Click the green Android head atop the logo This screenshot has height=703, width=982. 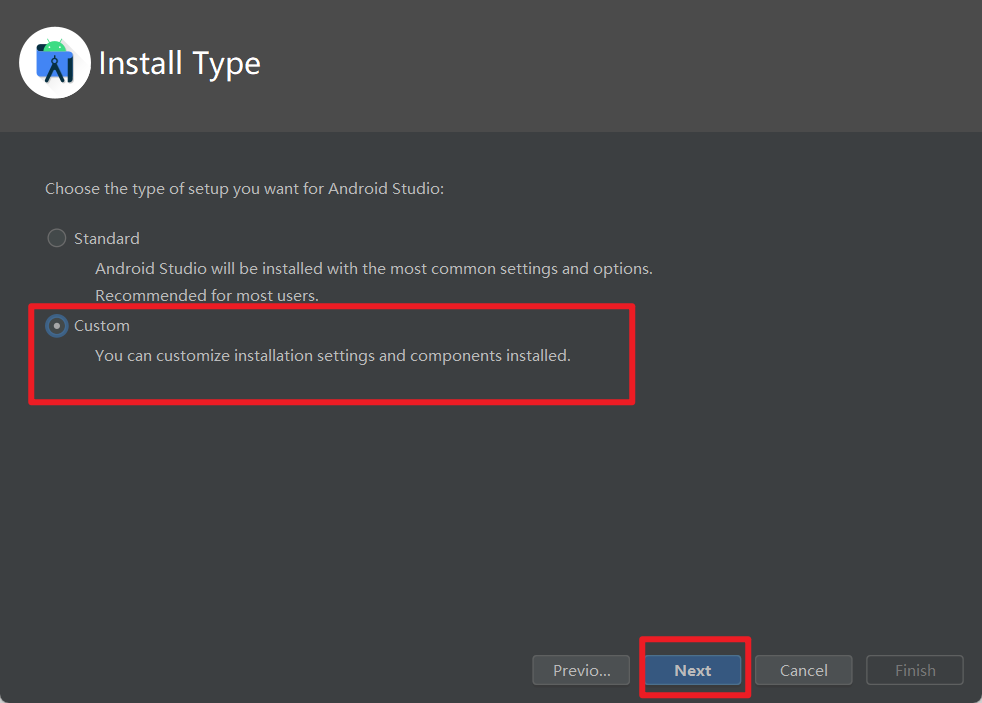(55, 45)
